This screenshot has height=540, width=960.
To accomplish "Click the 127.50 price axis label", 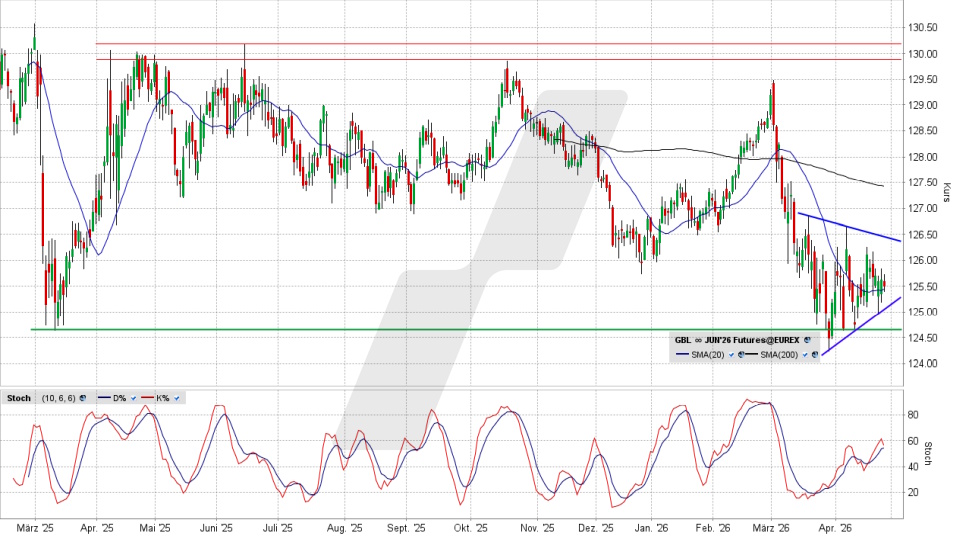I will [x=923, y=183].
